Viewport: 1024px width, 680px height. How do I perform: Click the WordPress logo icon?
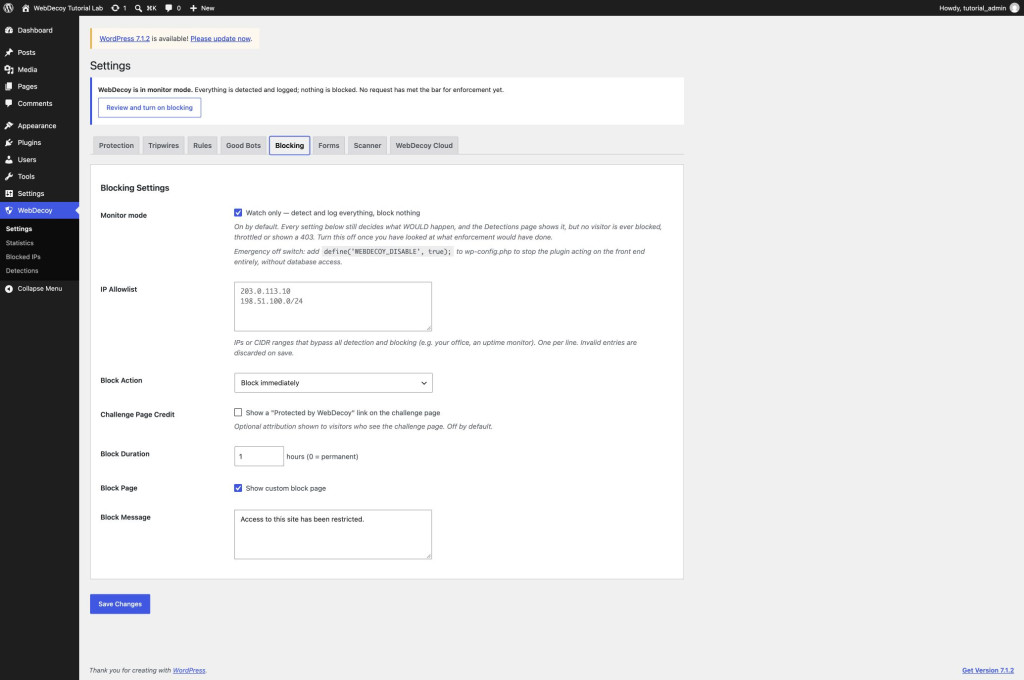(8, 8)
